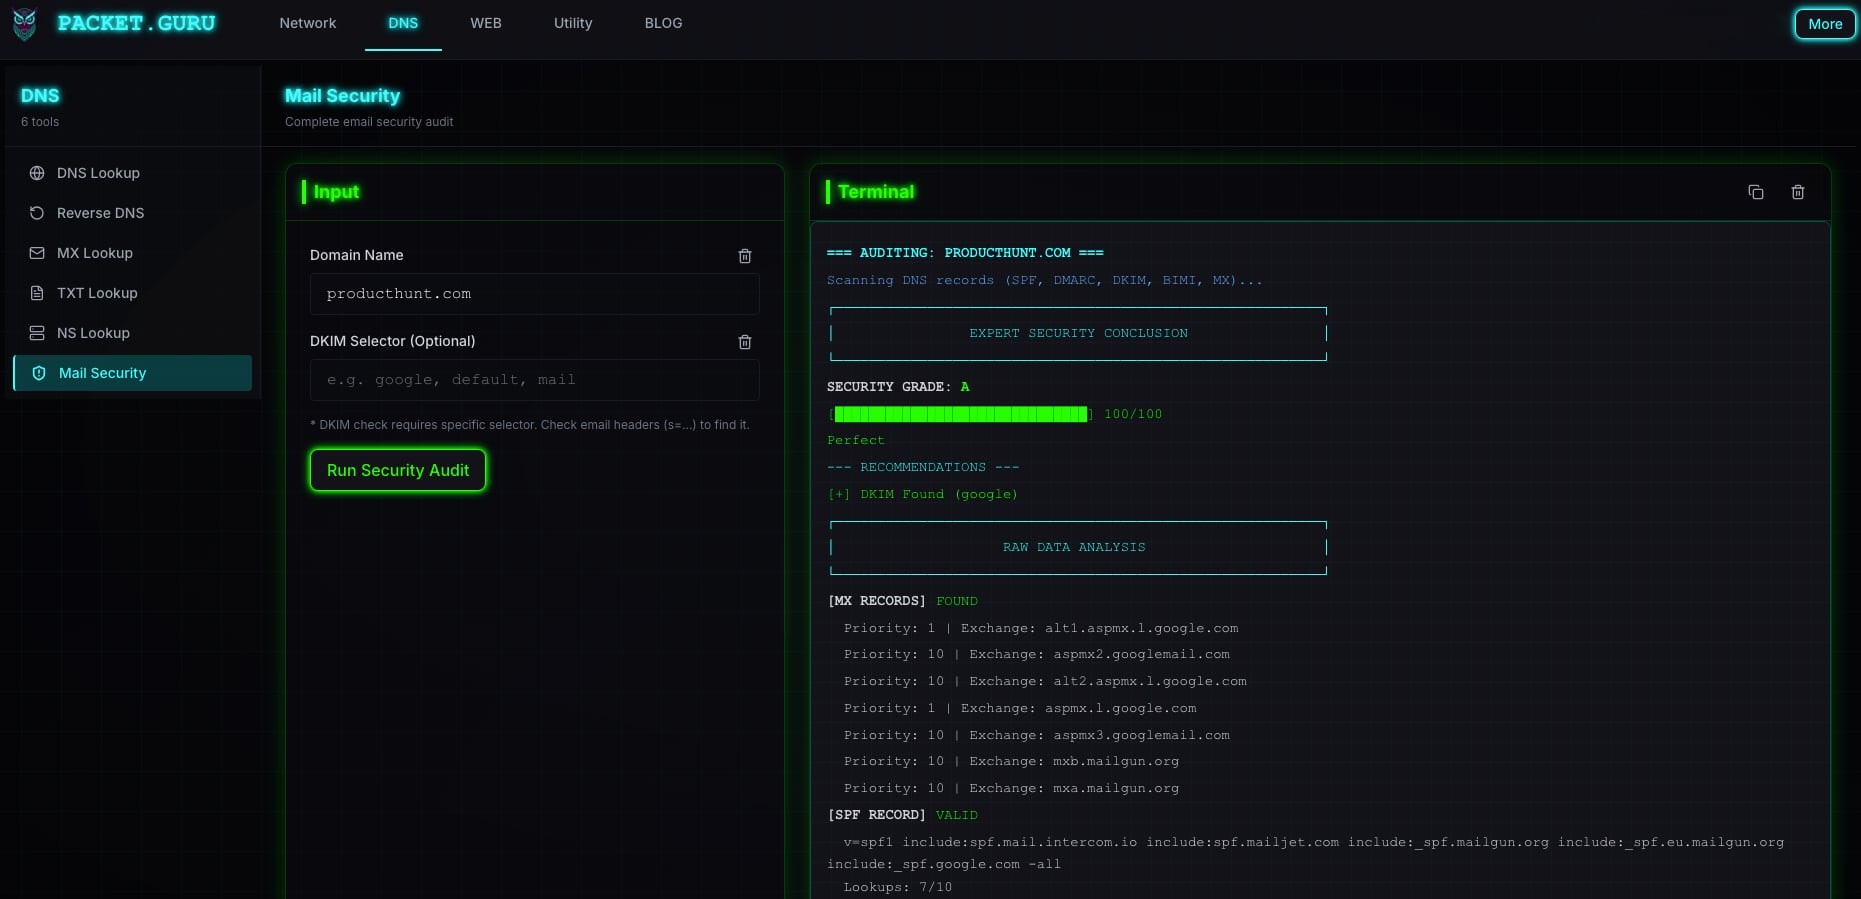The width and height of the screenshot is (1861, 899).
Task: Select the DNS navigation tab
Action: [403, 23]
